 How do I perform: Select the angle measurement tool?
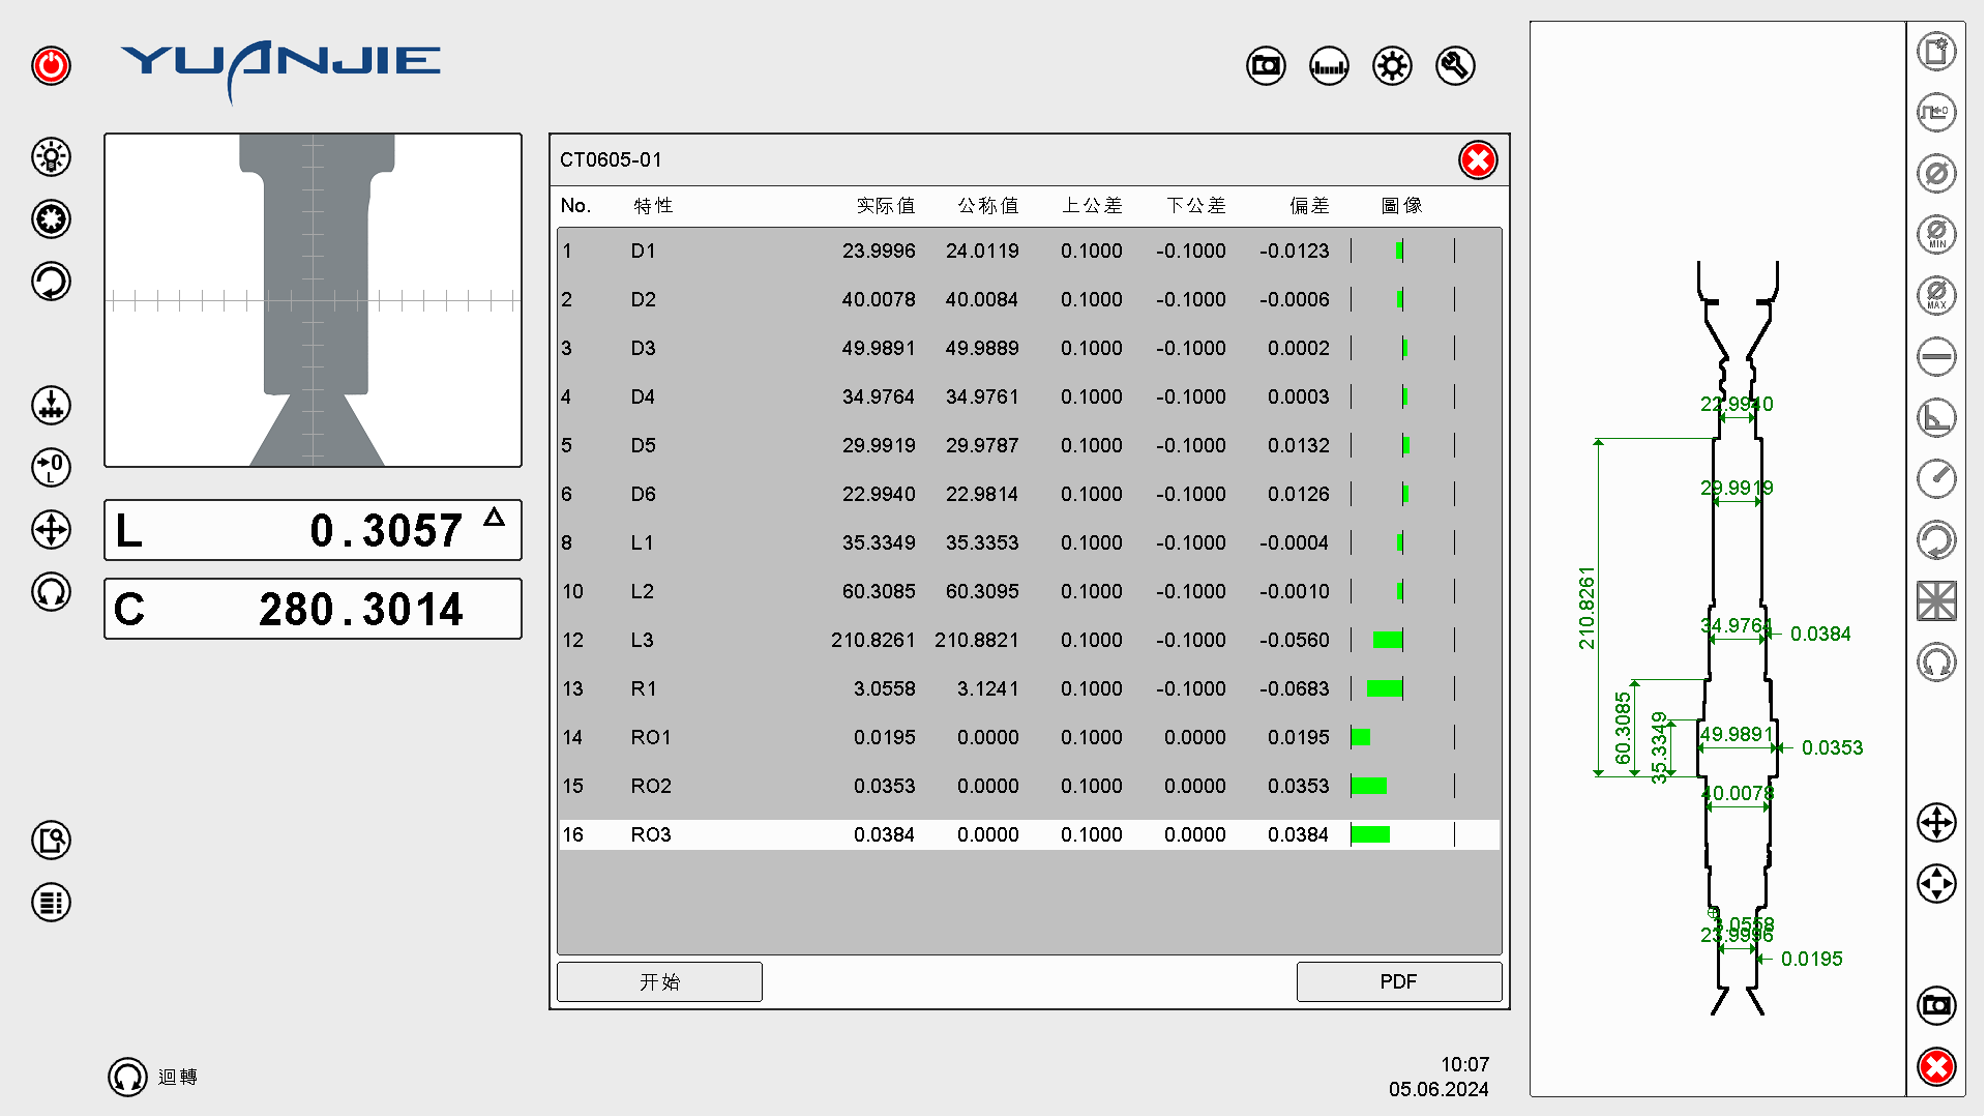tap(1936, 417)
